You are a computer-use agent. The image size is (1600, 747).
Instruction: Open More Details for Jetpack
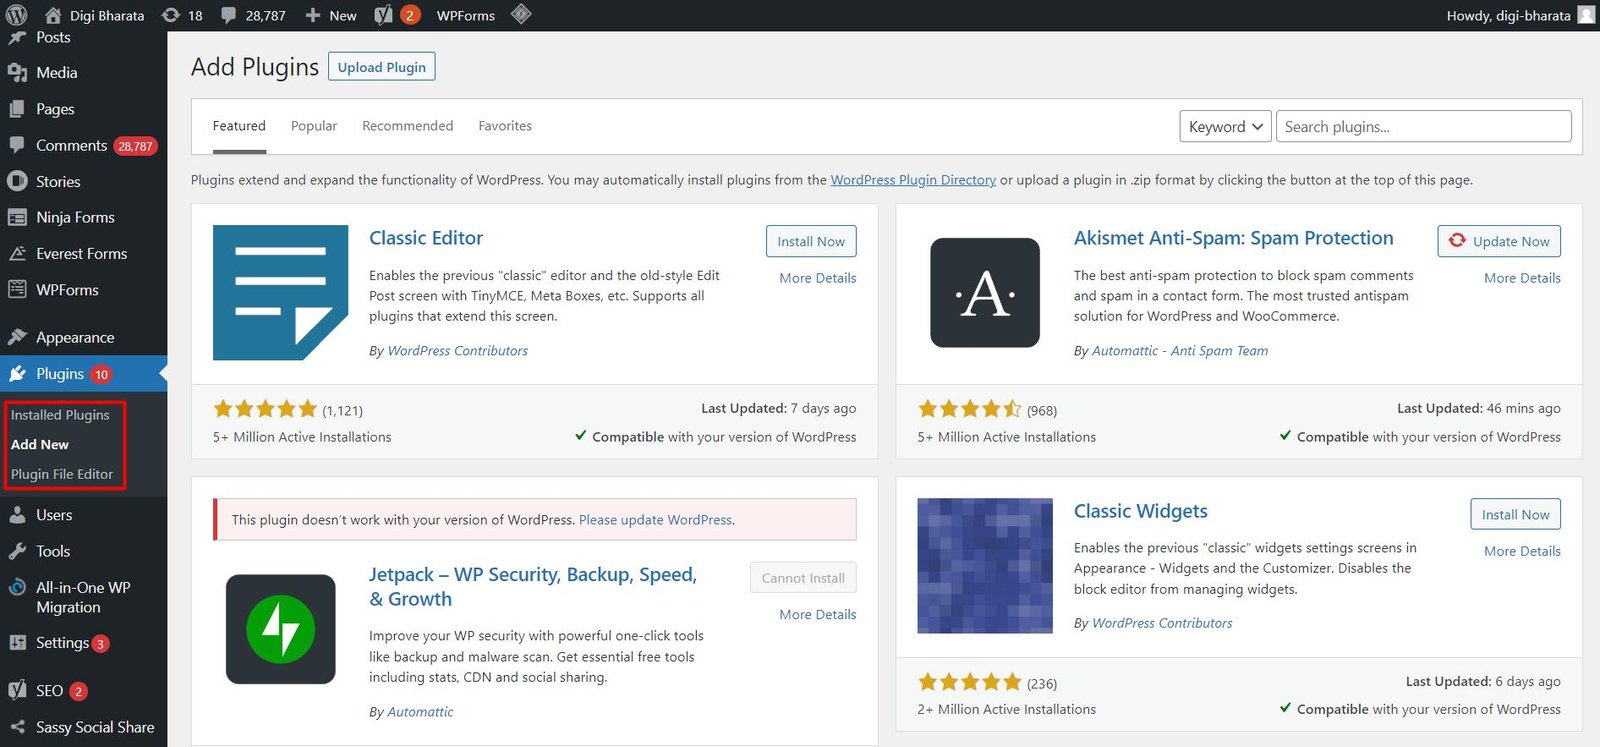(818, 615)
